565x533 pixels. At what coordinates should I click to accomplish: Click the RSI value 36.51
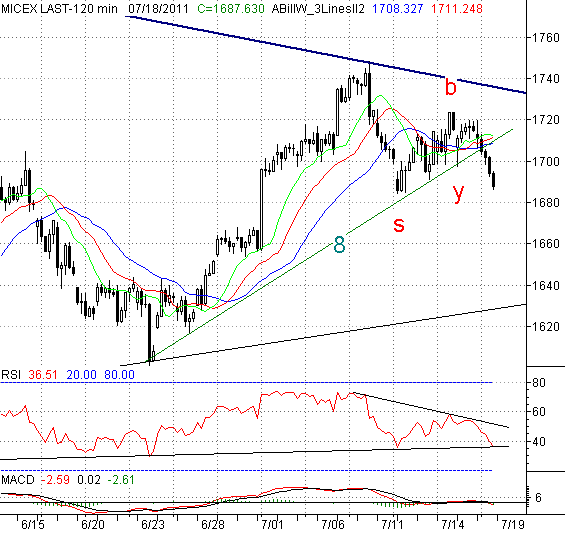pos(43,375)
